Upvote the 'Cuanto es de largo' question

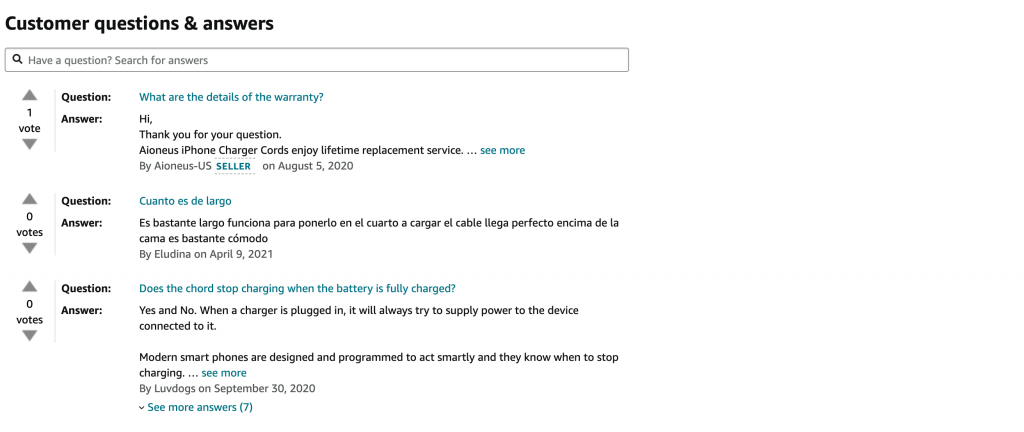(29, 199)
